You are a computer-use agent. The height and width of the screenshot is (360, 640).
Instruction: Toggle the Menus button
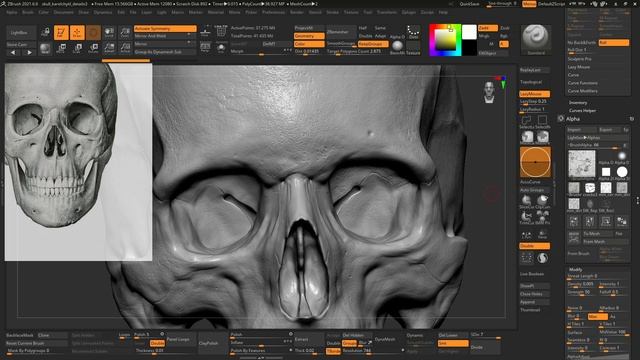point(529,4)
